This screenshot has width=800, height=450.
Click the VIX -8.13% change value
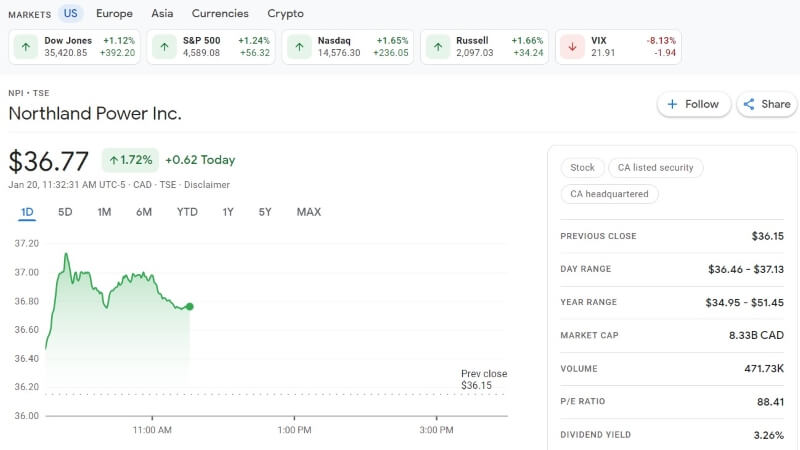click(x=661, y=40)
